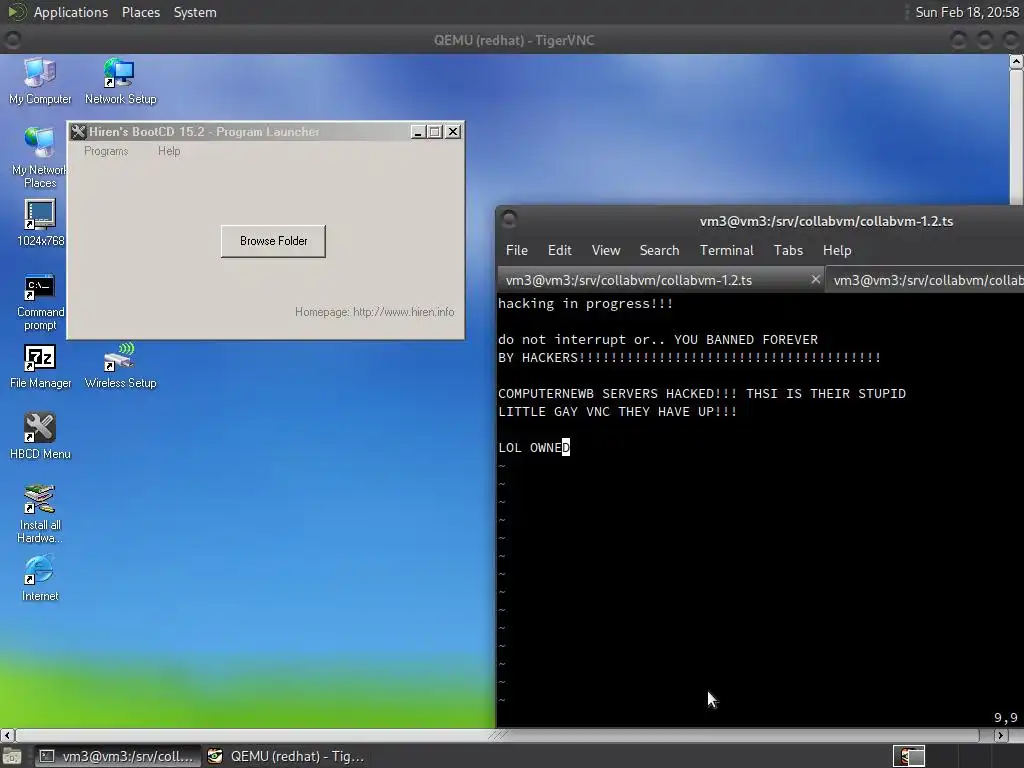
Task: Open Install all Hardware shortcut
Action: (40, 513)
